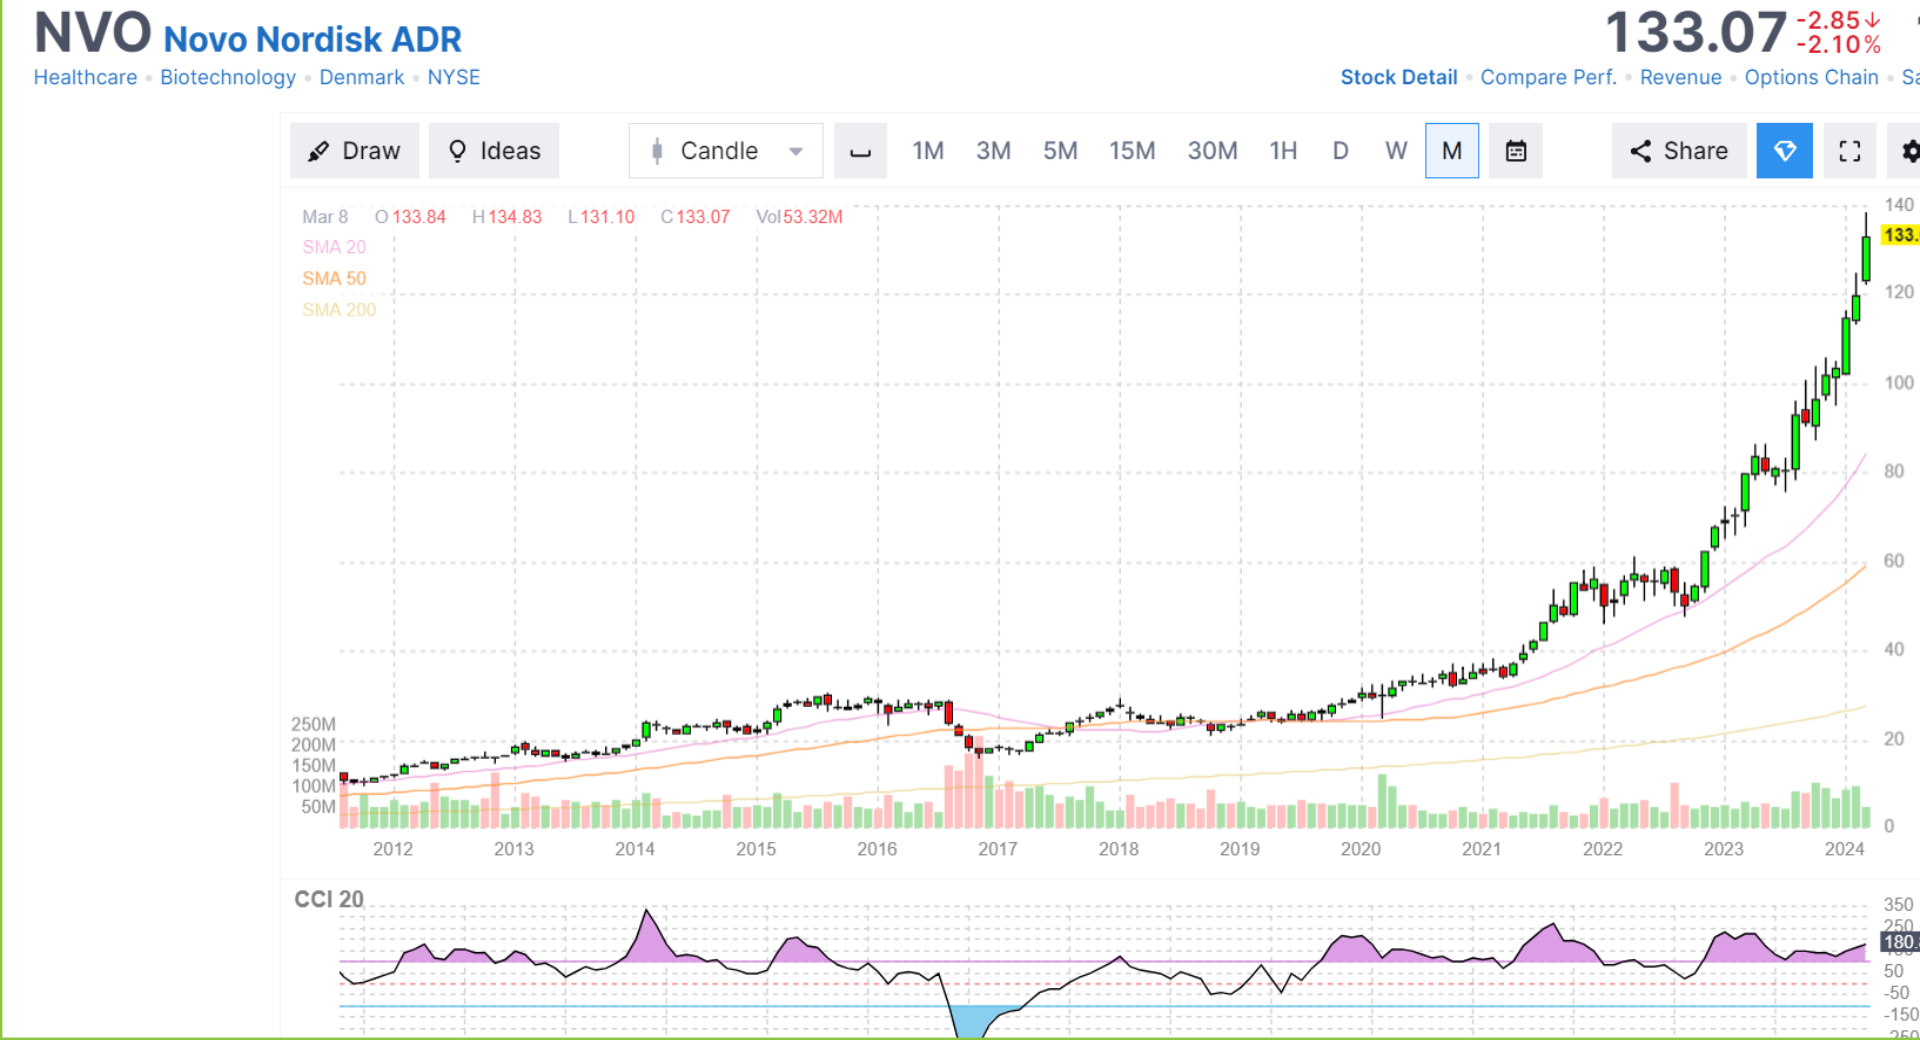Viewport: 1920px width, 1040px height.
Task: Click the scale toggle icon beside Candle
Action: pyautogui.click(x=860, y=151)
